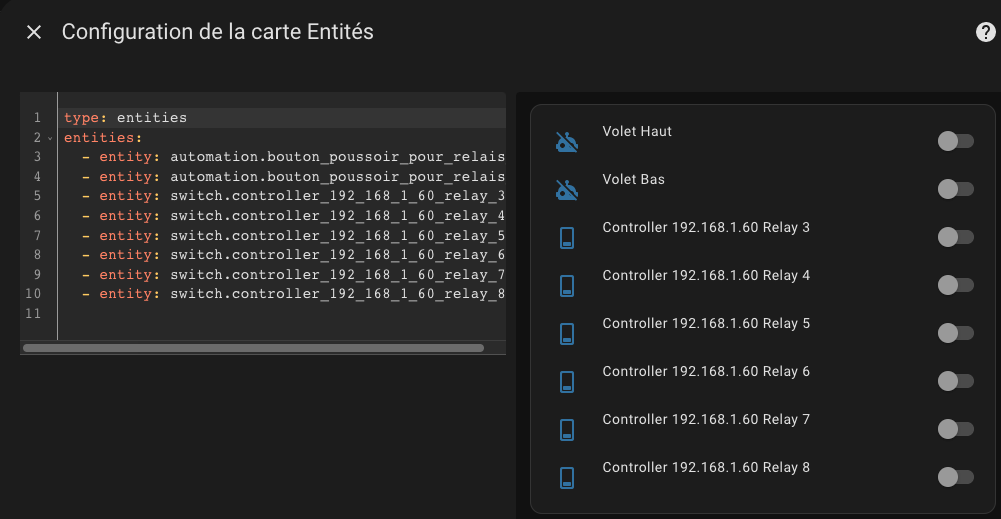Click the Relay 4 switch icon

click(x=567, y=286)
